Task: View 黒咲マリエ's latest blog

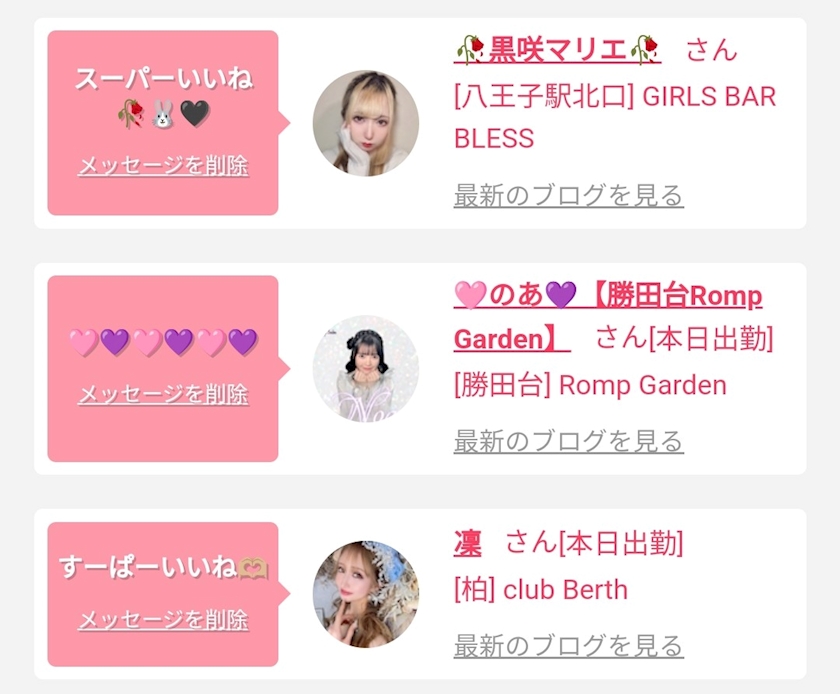Action: [568, 195]
